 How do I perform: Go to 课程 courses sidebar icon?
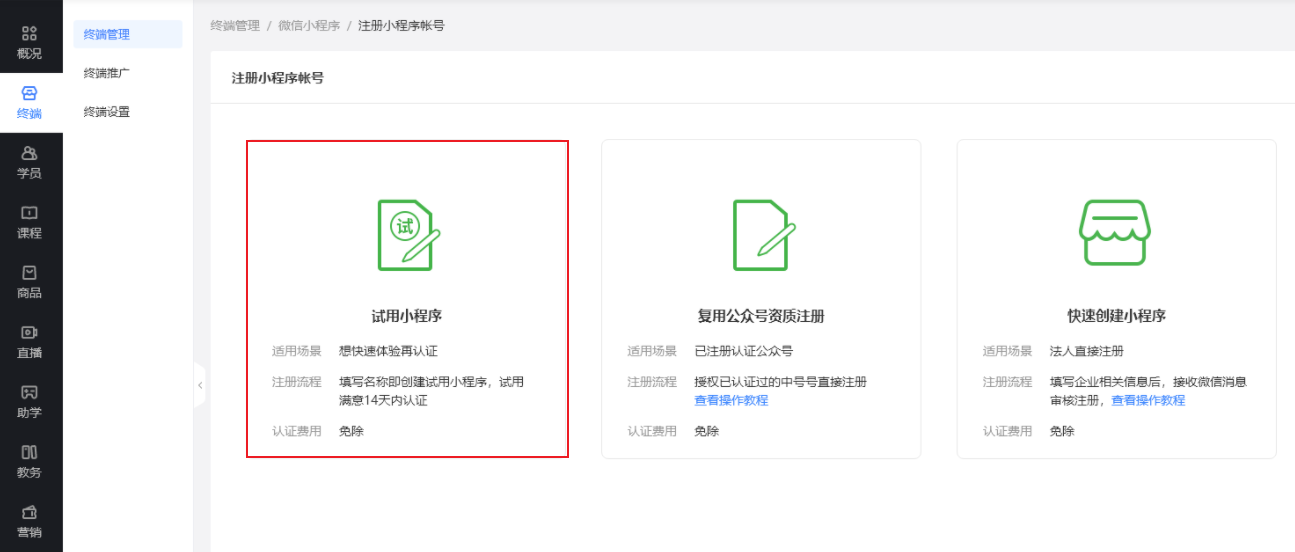click(30, 213)
